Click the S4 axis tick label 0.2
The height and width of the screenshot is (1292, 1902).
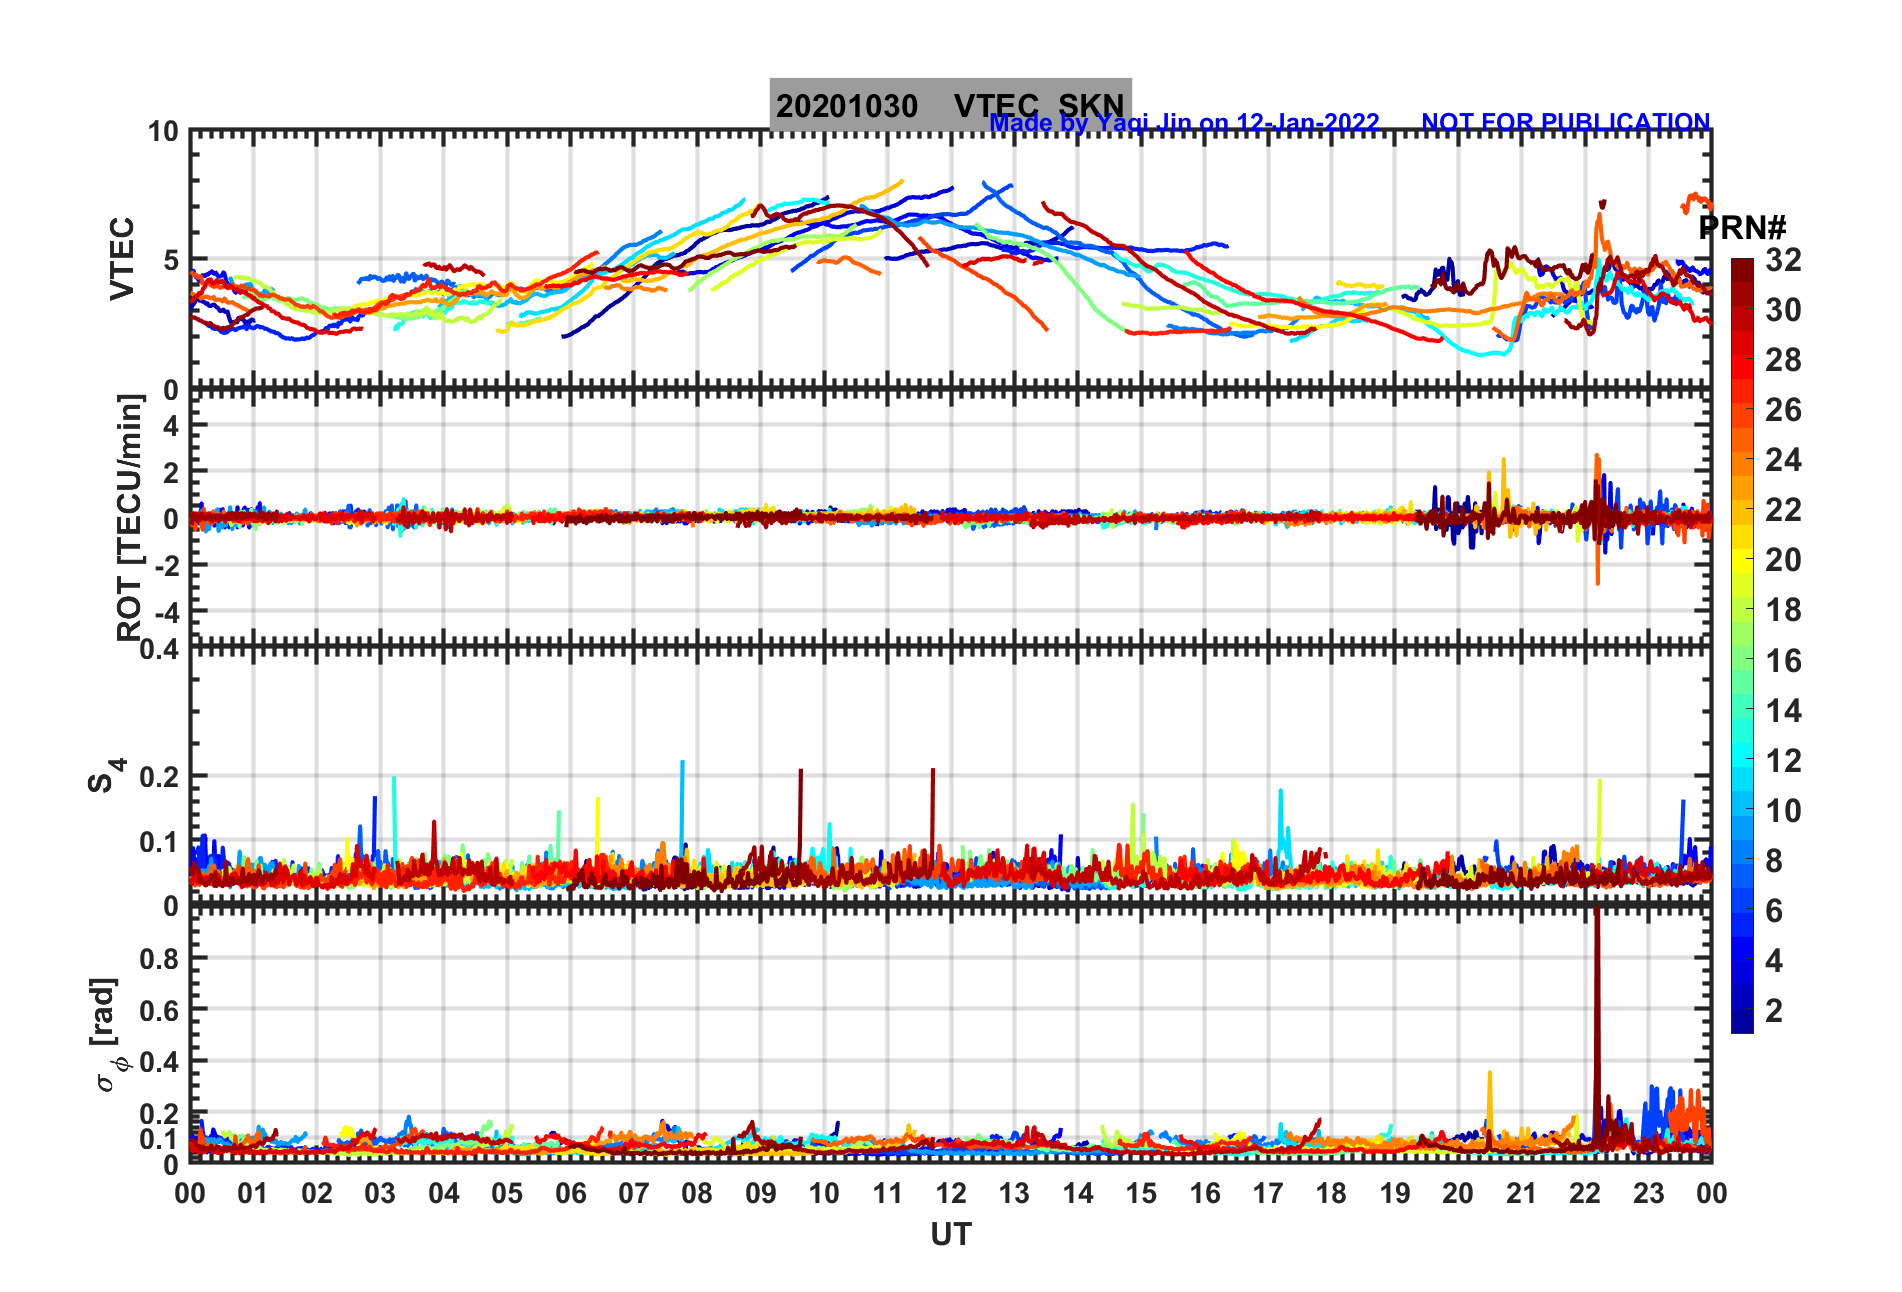160,777
